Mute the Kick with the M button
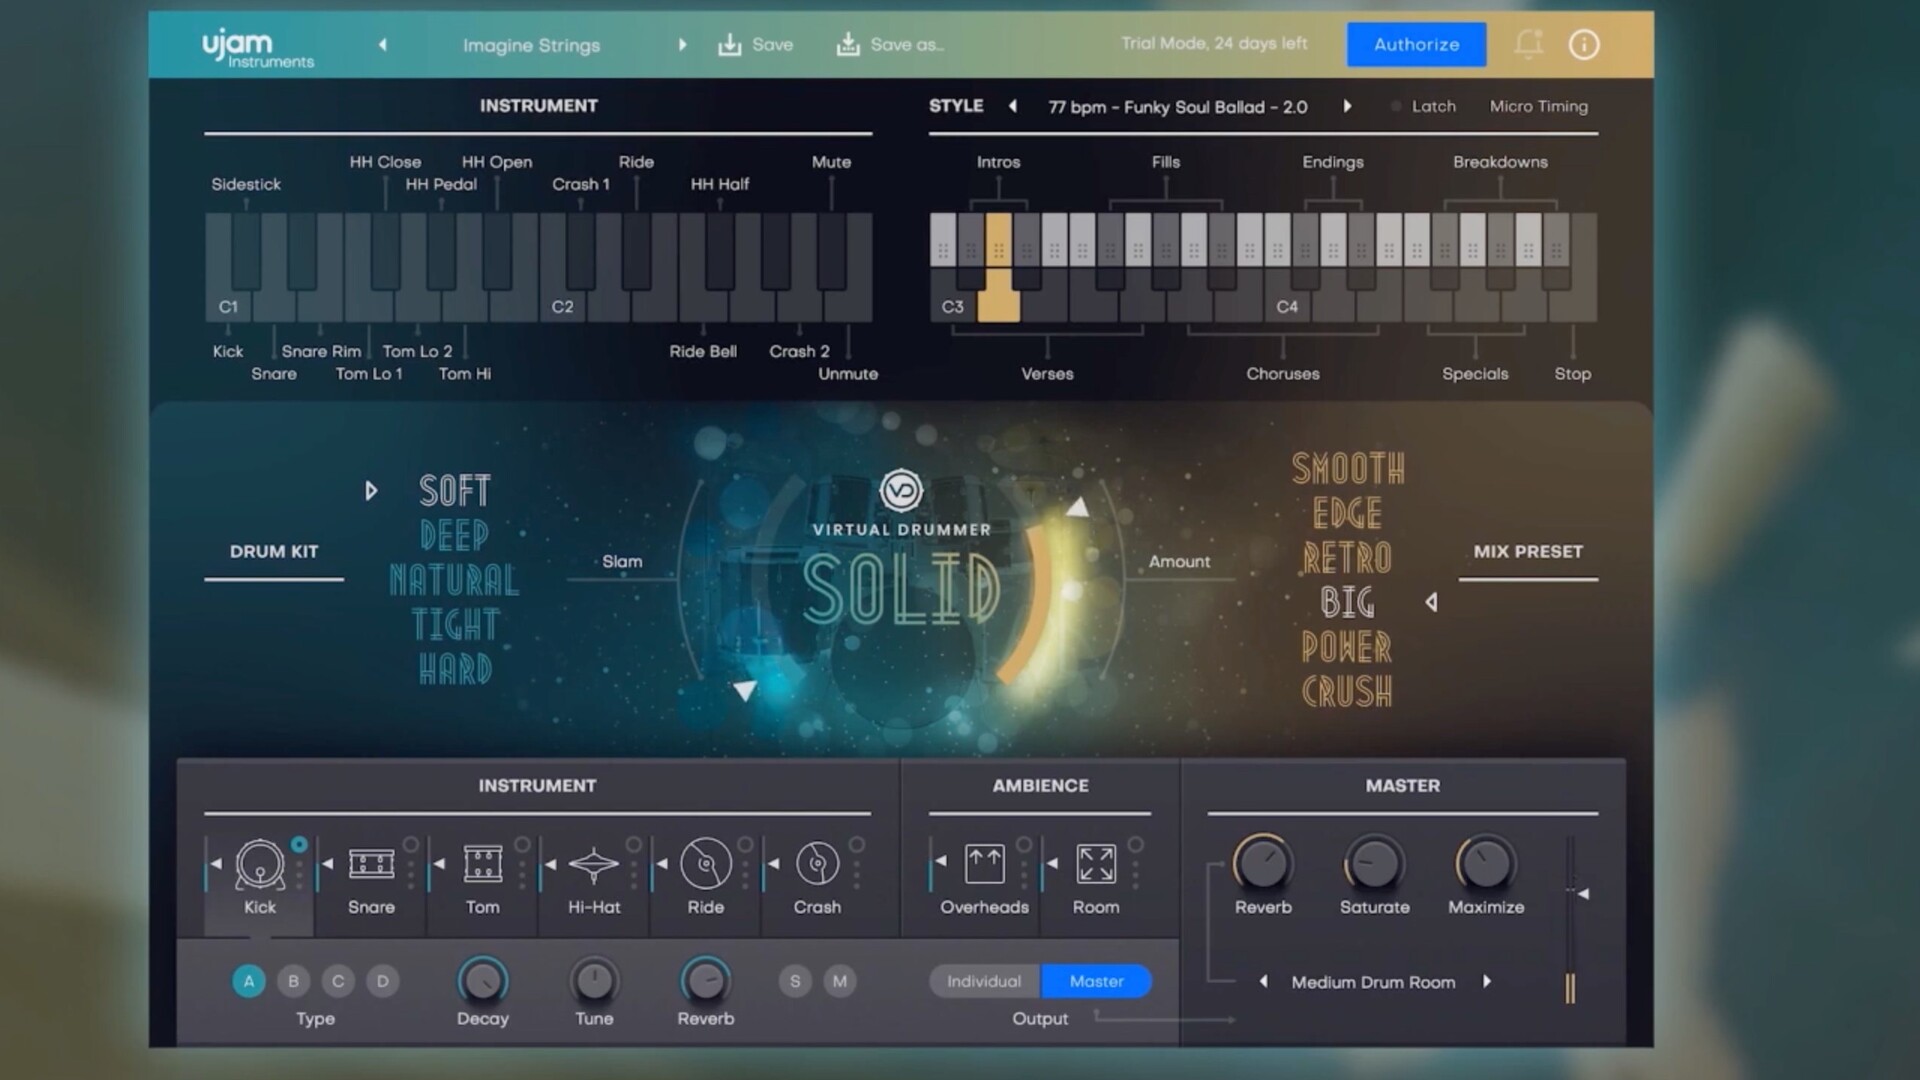This screenshot has width=1920, height=1080. pos(840,981)
